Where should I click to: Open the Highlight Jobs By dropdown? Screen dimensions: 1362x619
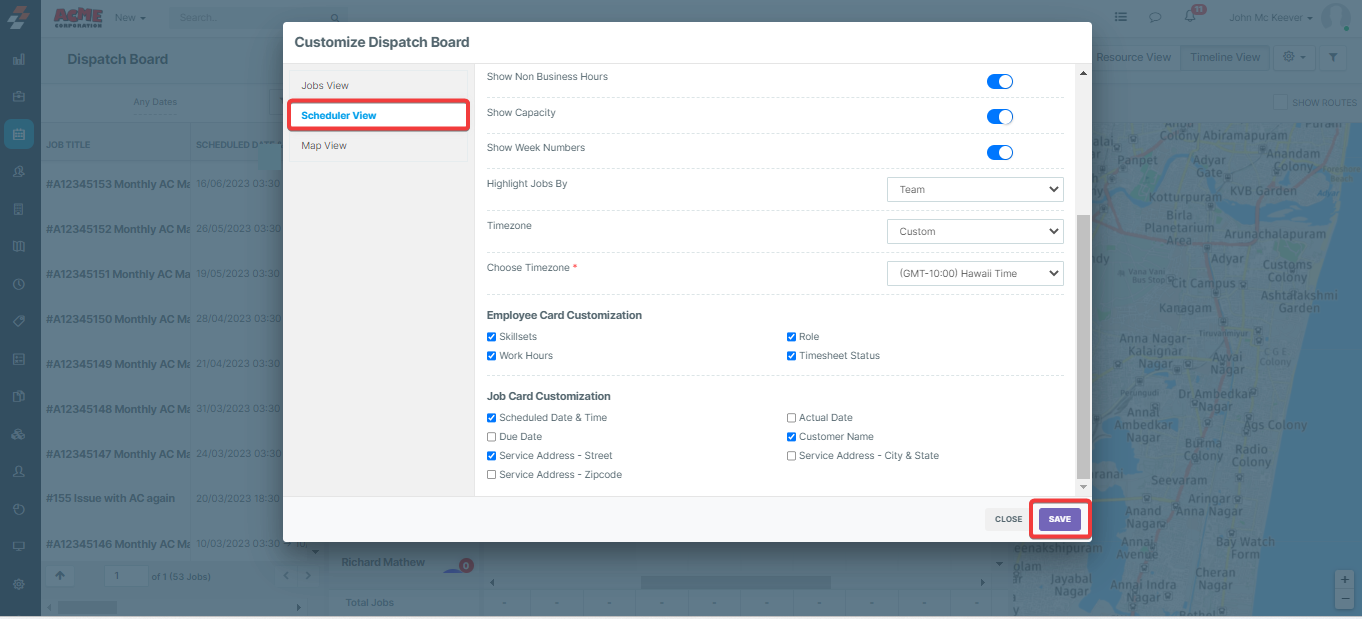click(x=974, y=189)
